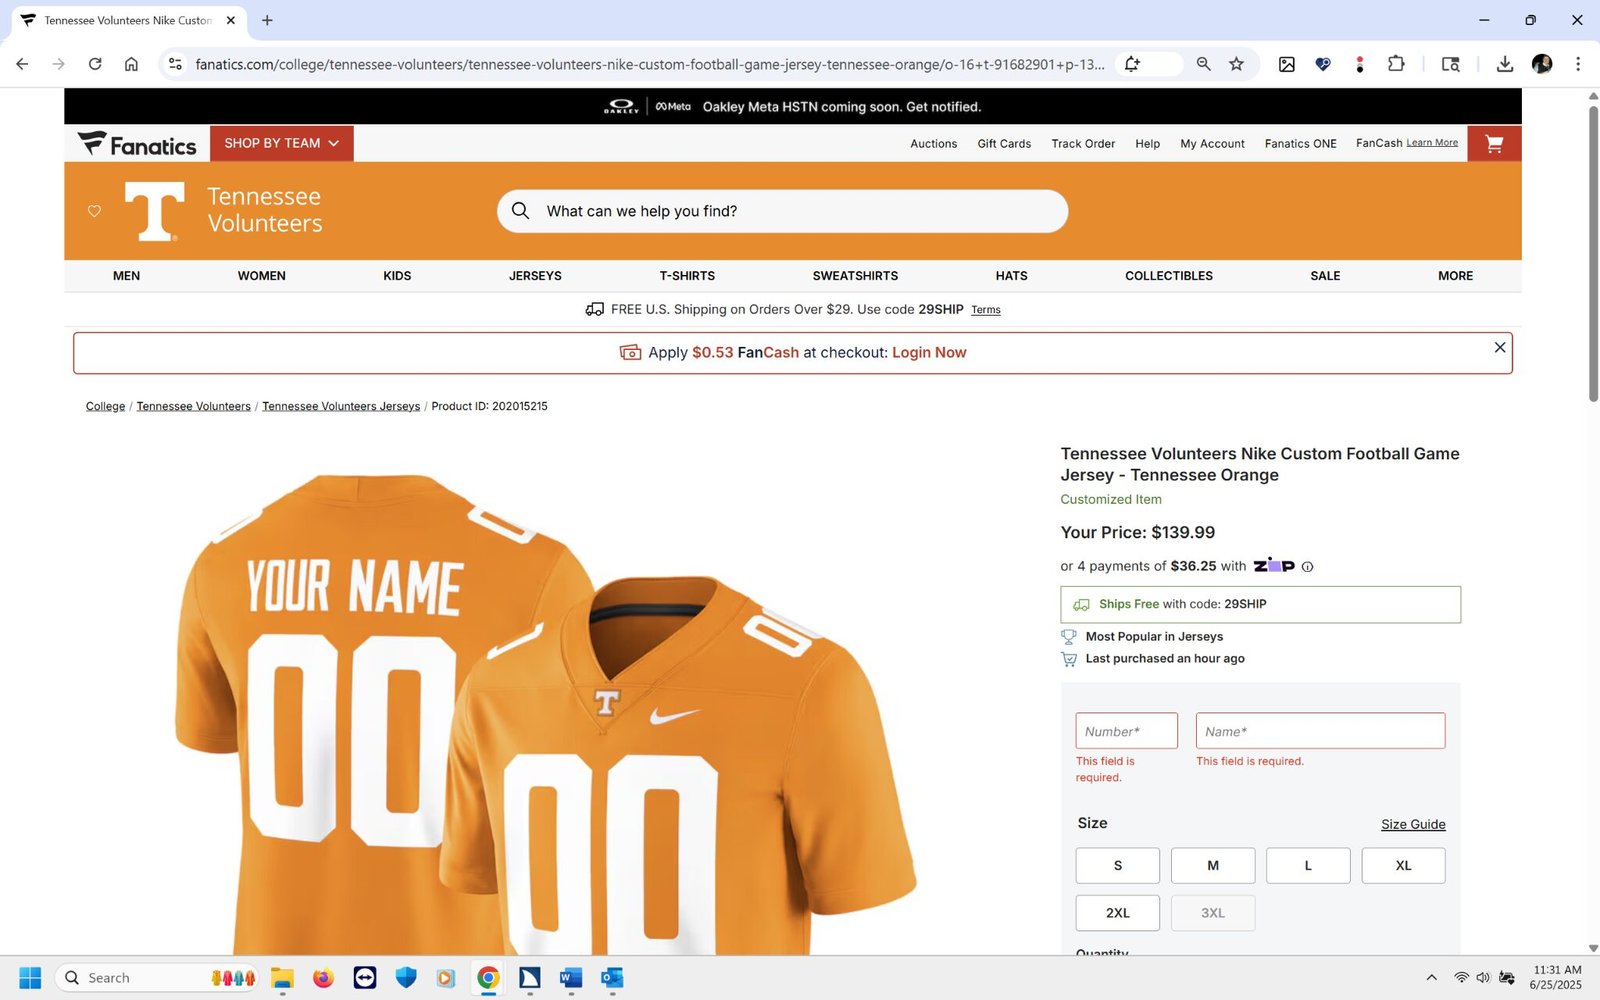Show hidden system tray icons

pos(1431,978)
